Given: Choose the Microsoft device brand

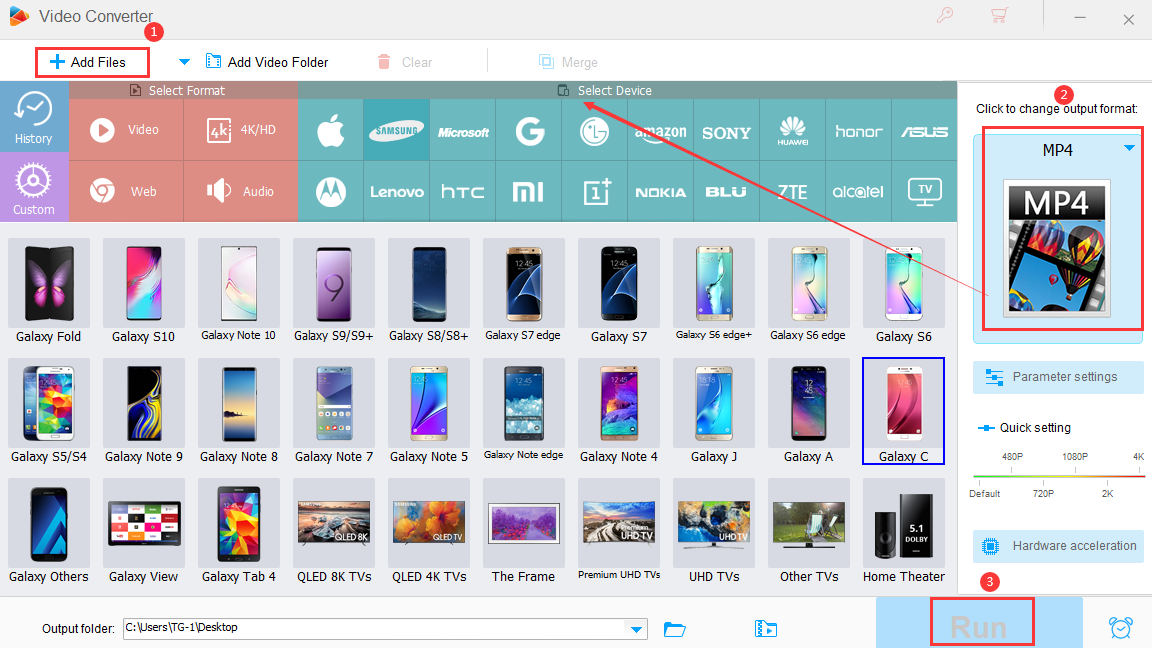Looking at the screenshot, I should point(463,130).
